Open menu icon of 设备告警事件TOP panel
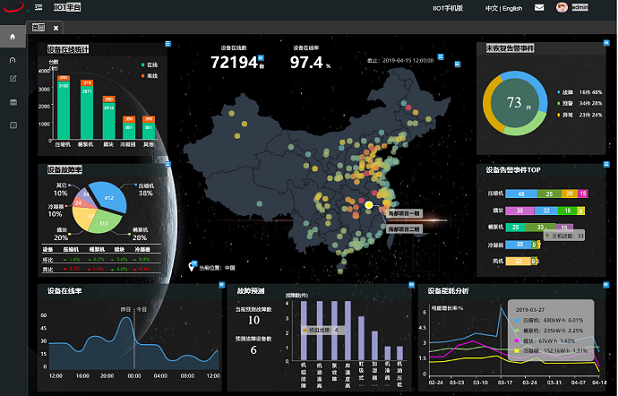 606,164
